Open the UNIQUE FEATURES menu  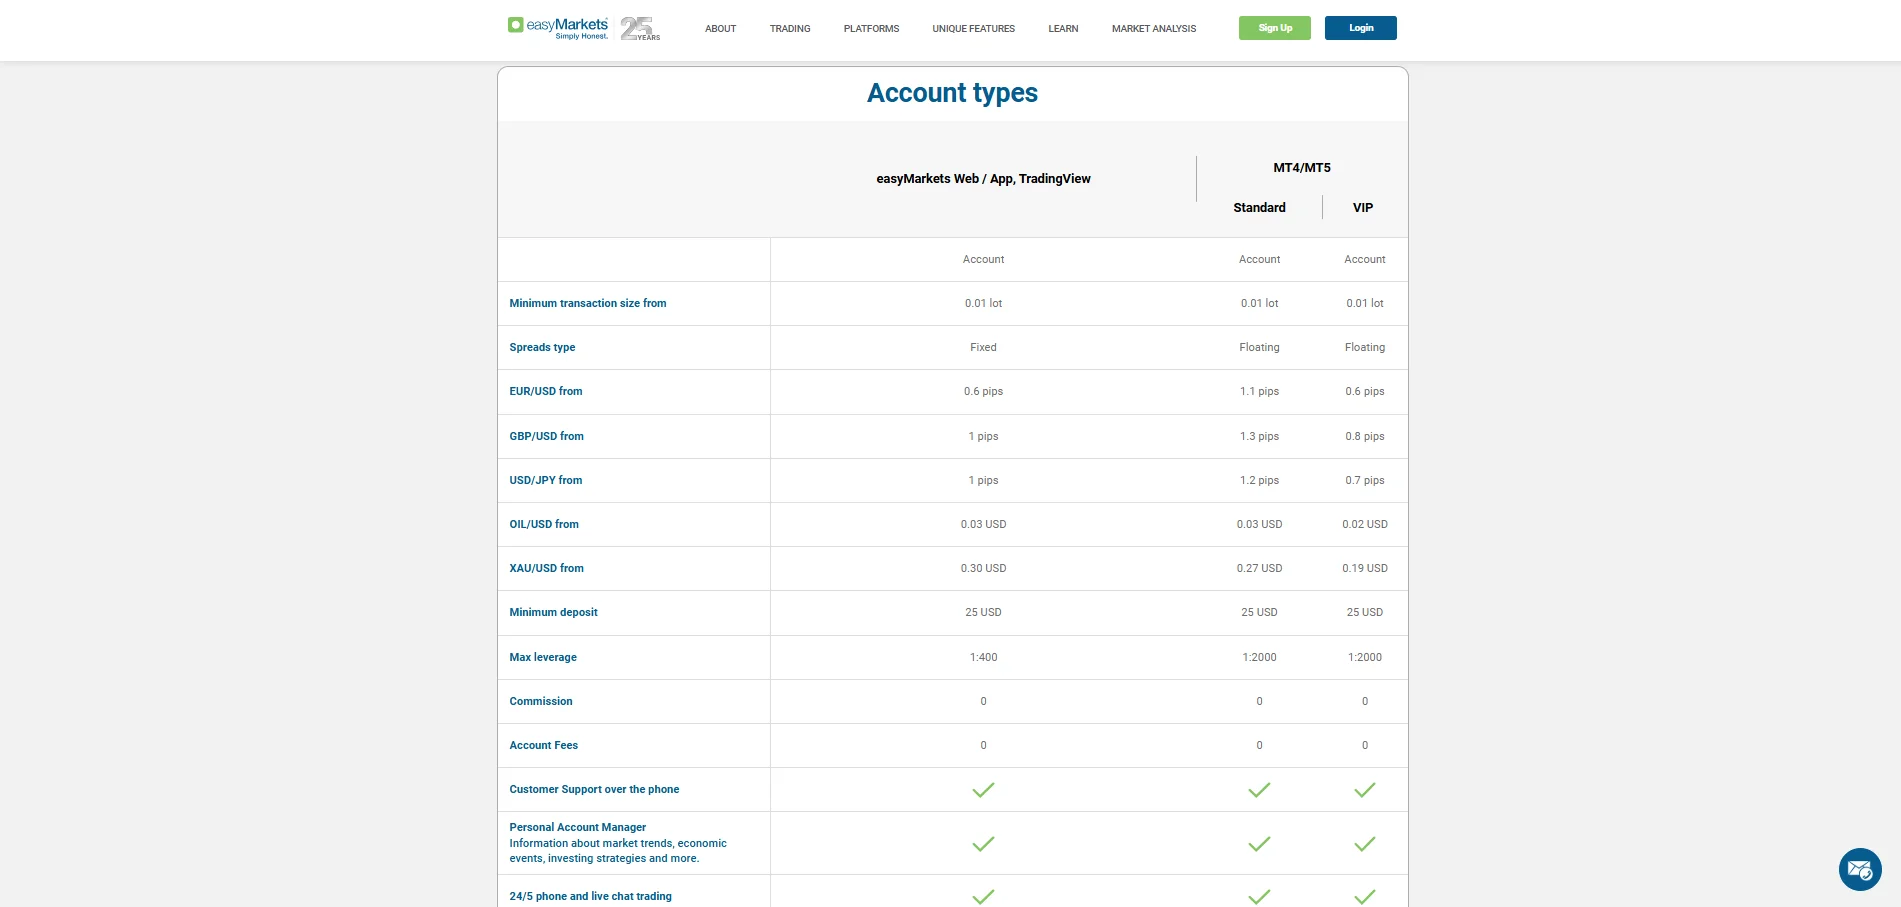tap(973, 29)
